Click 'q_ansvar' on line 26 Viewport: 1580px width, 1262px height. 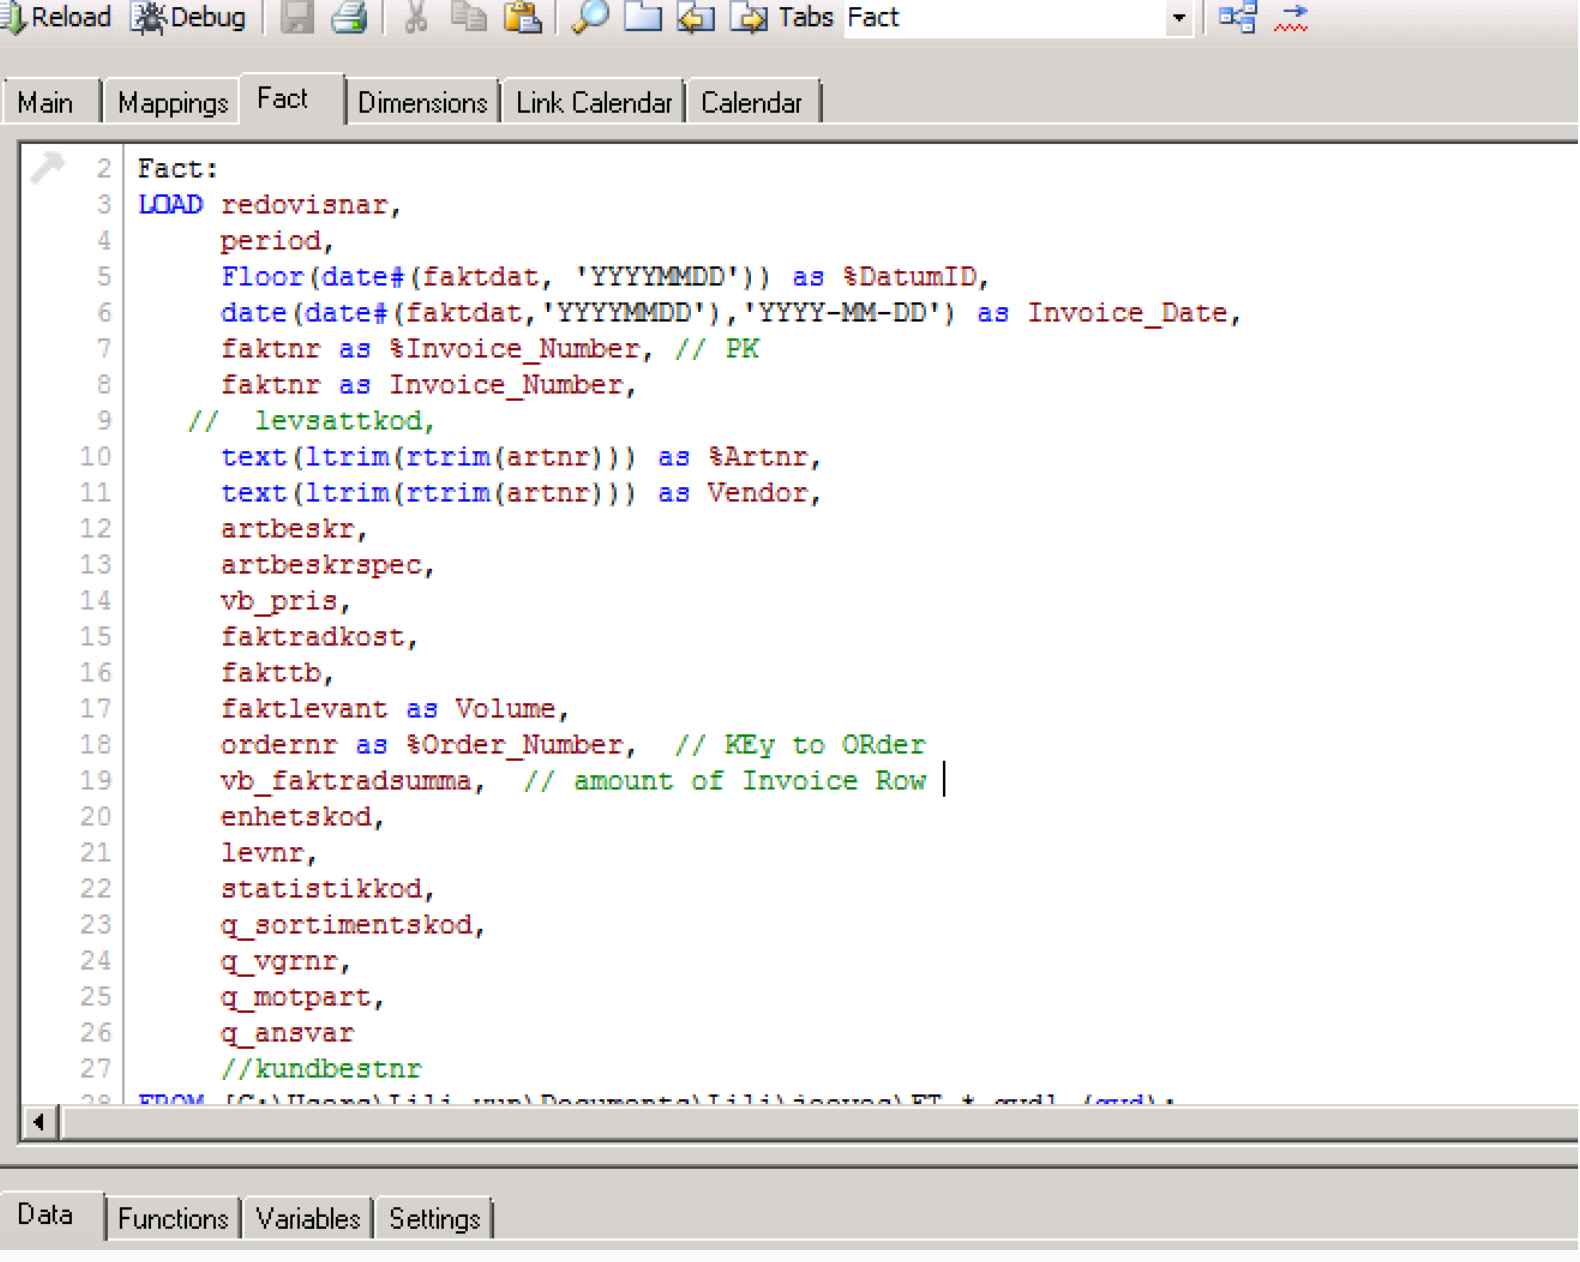click(x=287, y=1033)
